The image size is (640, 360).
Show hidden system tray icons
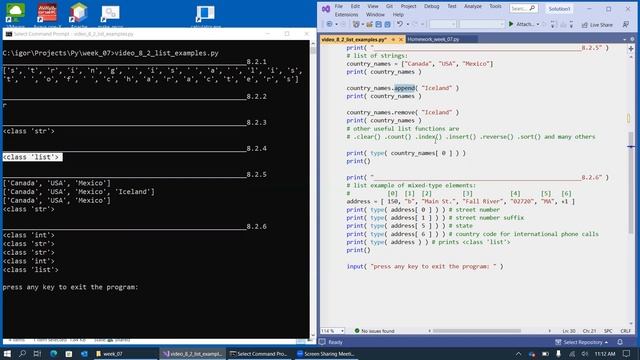[x=518, y=354]
